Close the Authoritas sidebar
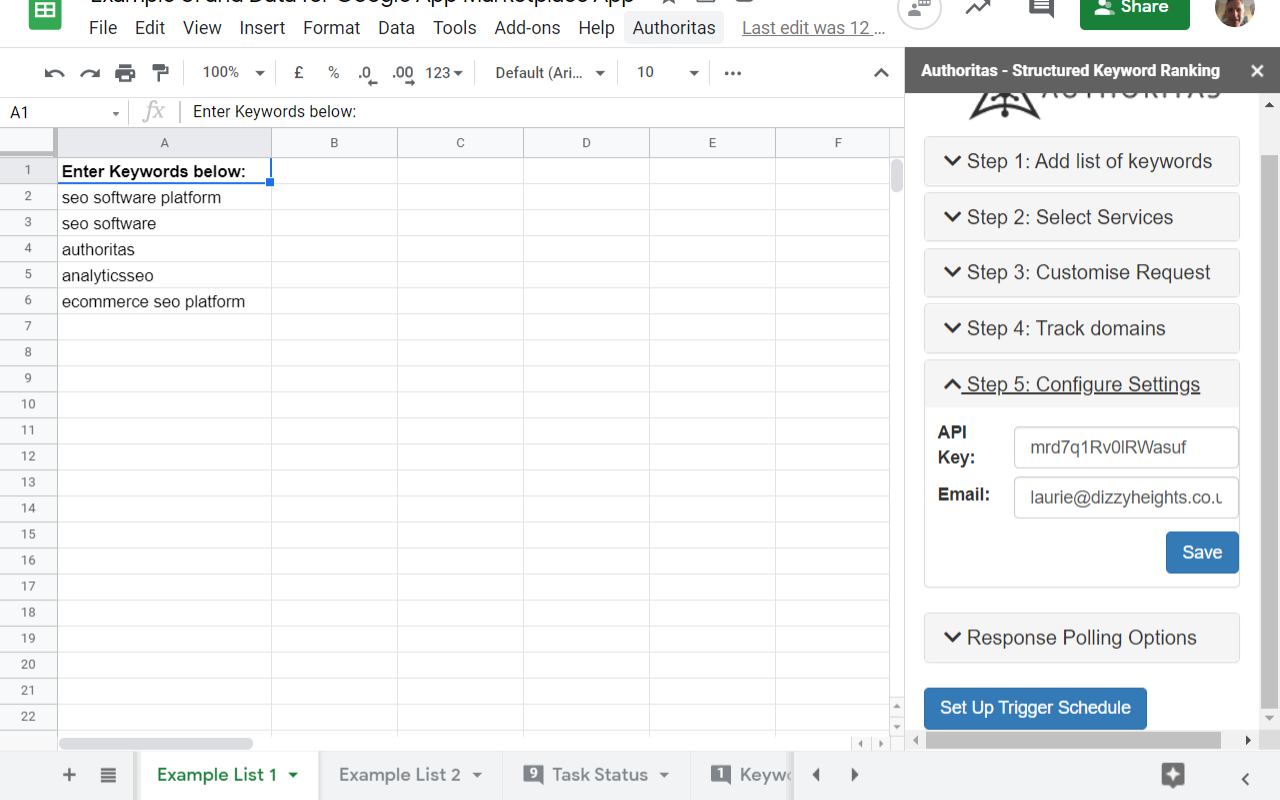This screenshot has width=1280, height=800. tap(1257, 71)
